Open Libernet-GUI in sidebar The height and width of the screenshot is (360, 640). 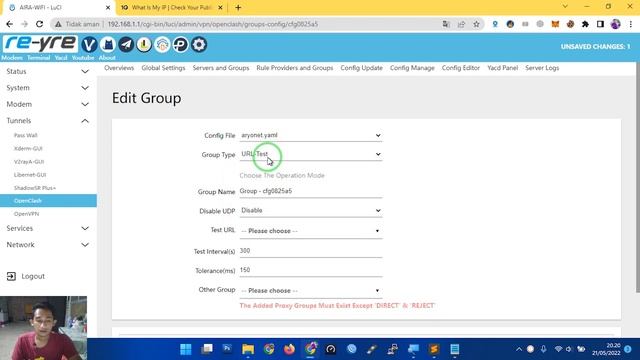(30, 175)
